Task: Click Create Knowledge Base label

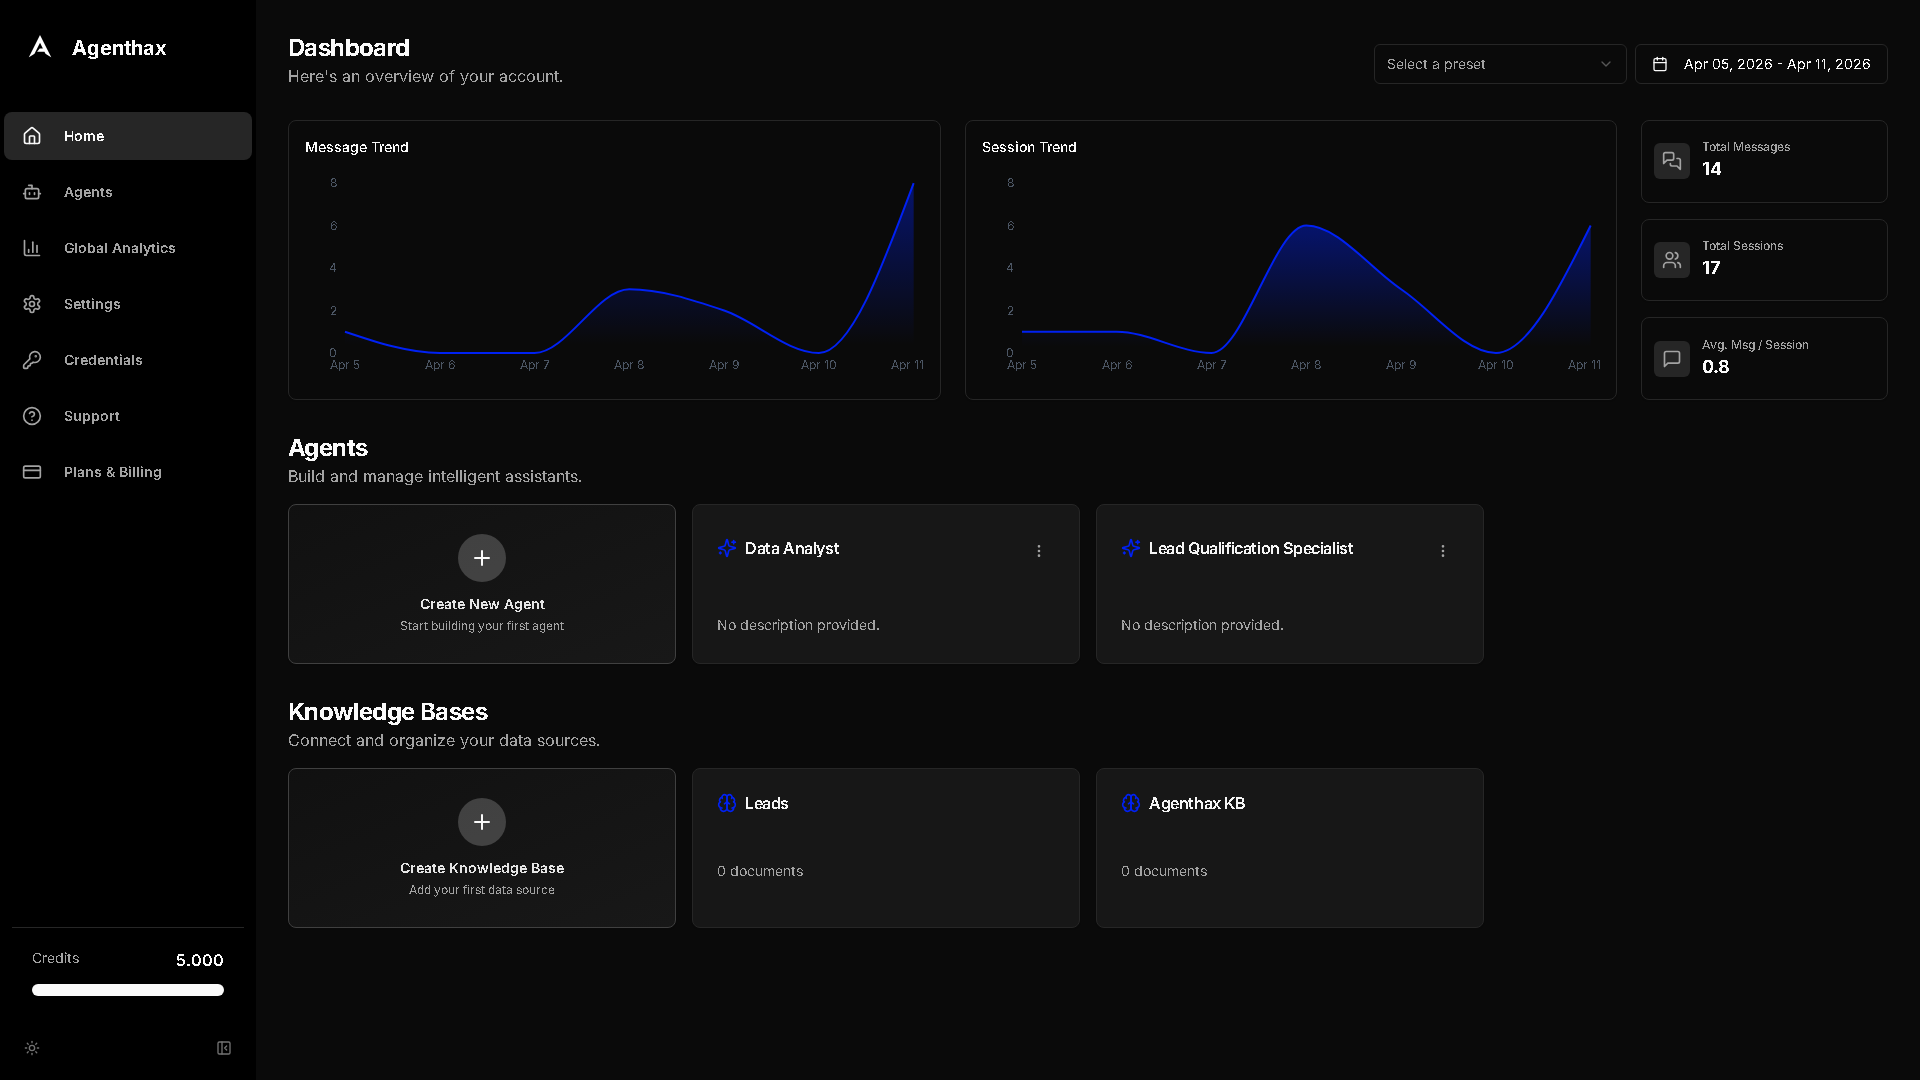Action: click(x=482, y=868)
